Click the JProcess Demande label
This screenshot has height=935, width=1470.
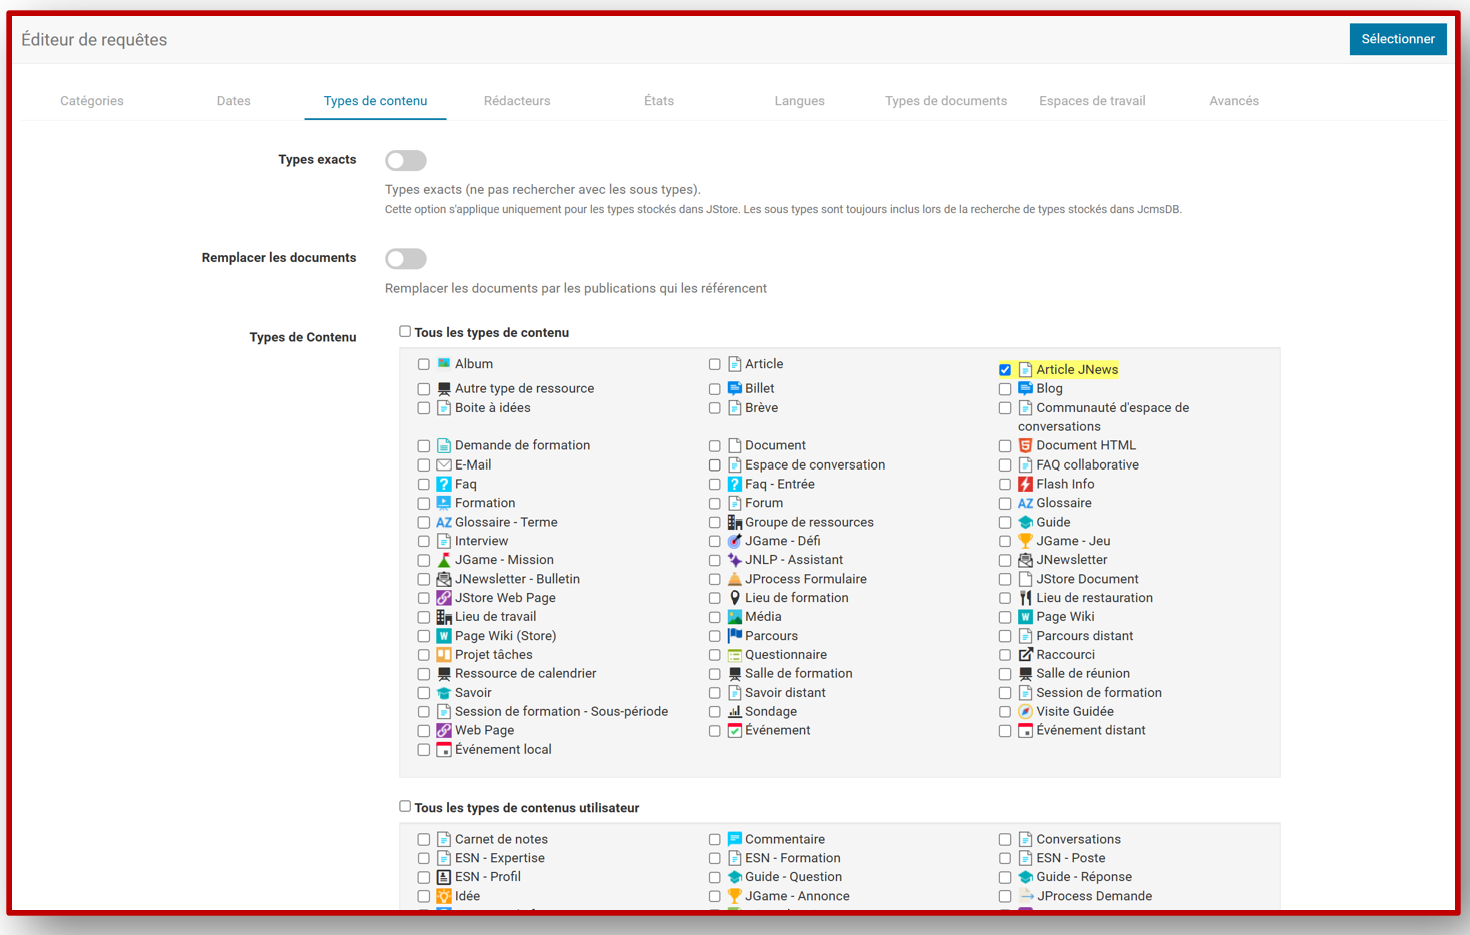pyautogui.click(x=1094, y=896)
